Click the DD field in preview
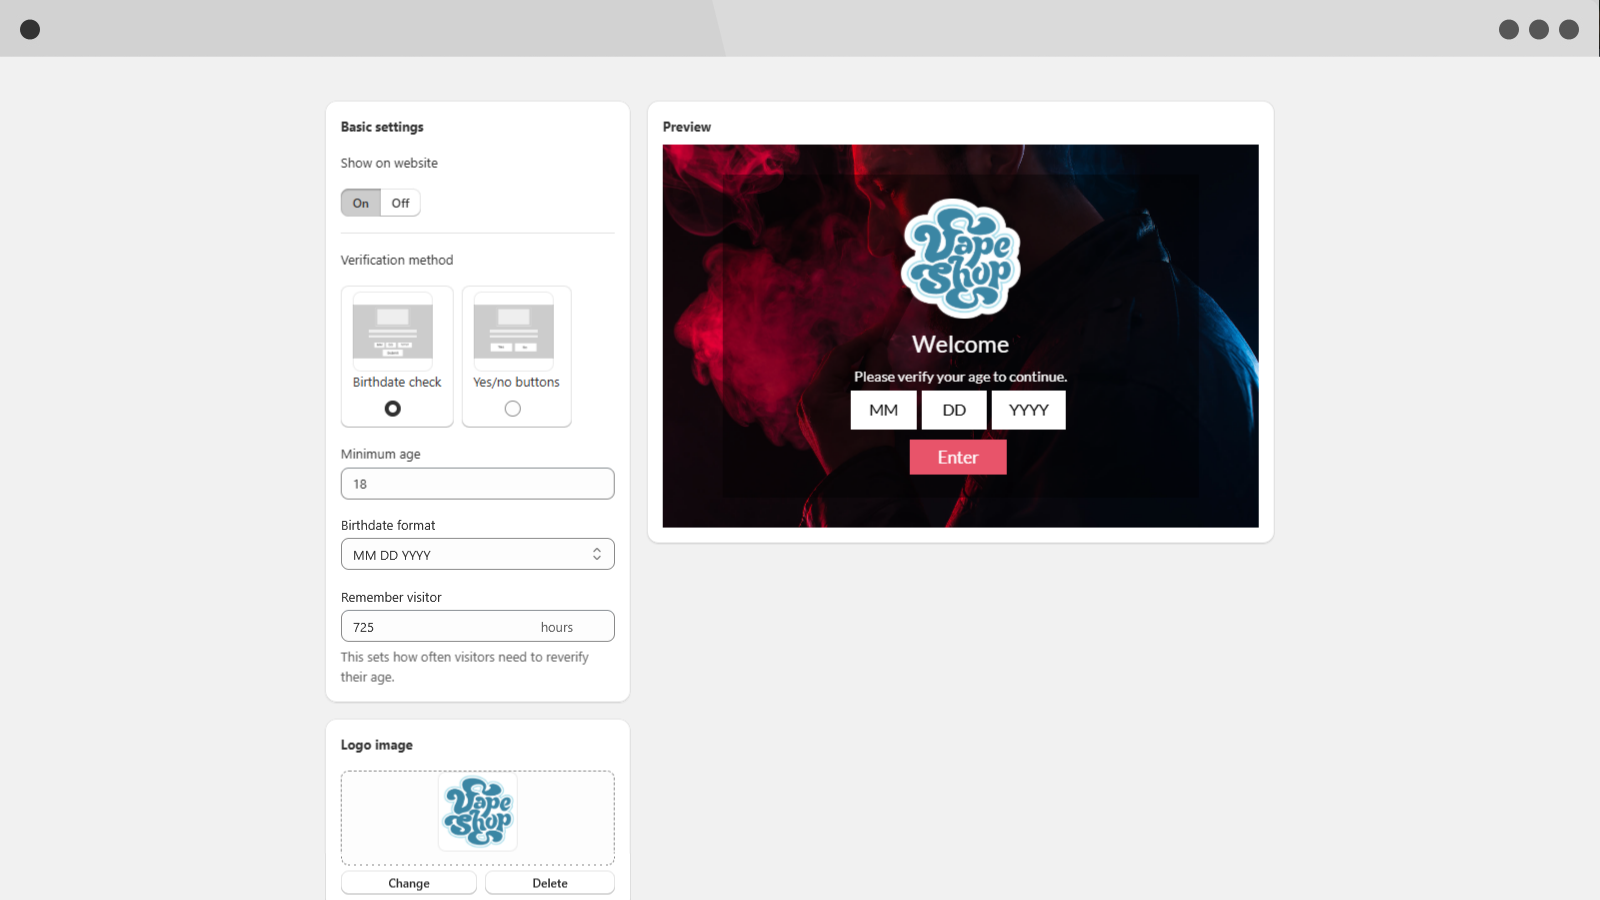1600x900 pixels. pyautogui.click(x=954, y=410)
